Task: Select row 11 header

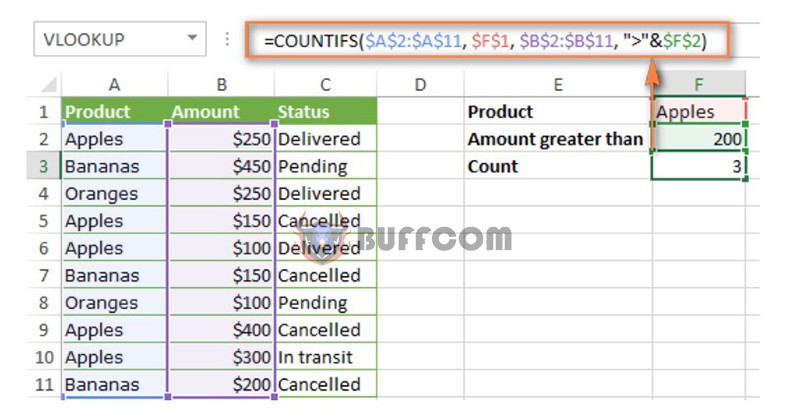Action: point(44,384)
